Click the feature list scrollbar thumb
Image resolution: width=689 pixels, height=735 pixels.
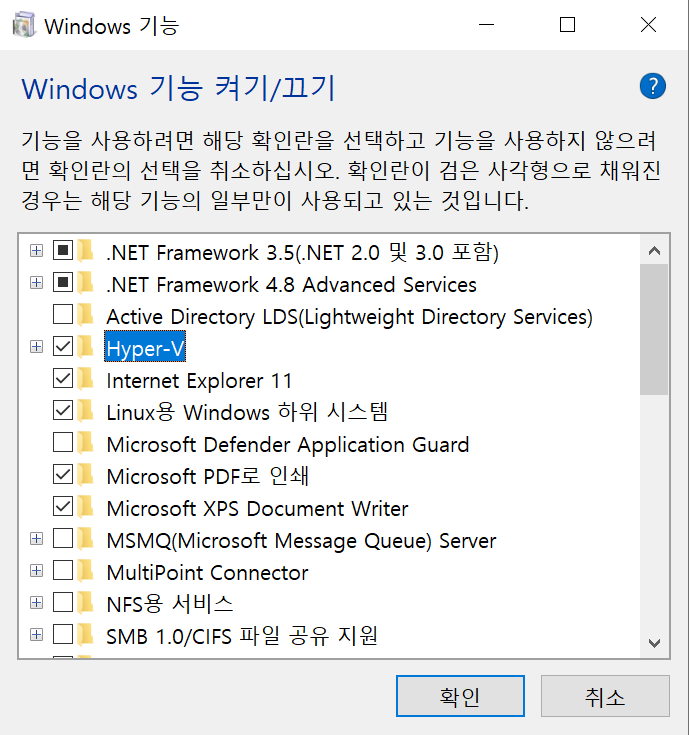click(x=654, y=330)
